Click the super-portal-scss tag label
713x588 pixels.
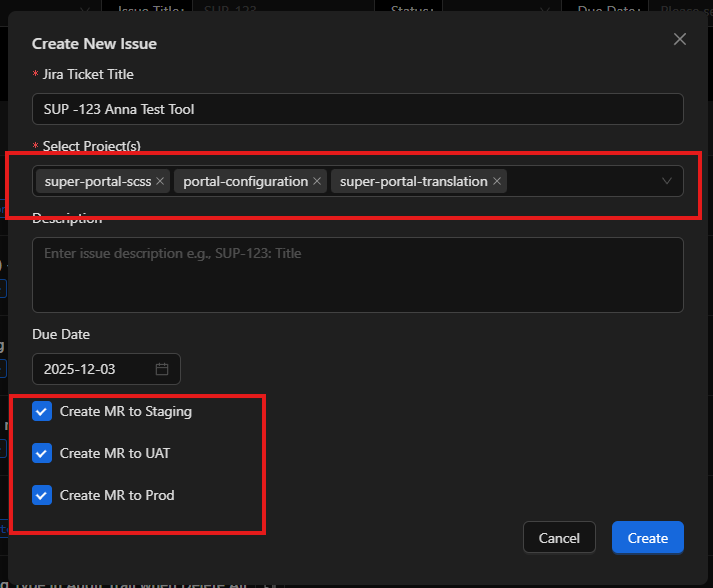click(98, 181)
